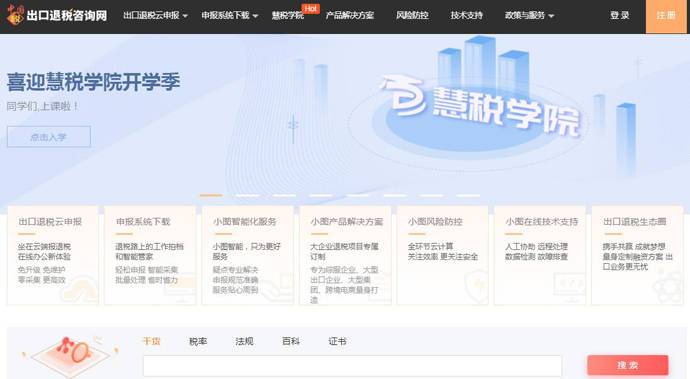Click the 出口退税咨询网 site logo
Screen dimensions: 690x379
57,15
